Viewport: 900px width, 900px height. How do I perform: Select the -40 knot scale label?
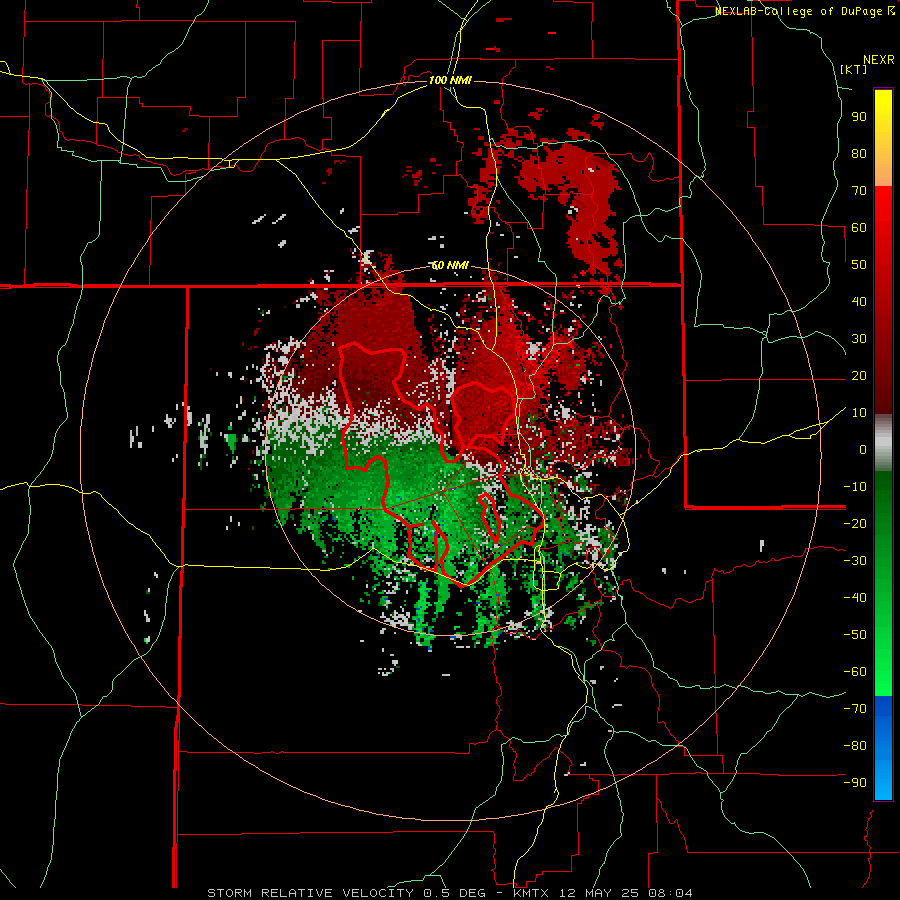tap(855, 598)
